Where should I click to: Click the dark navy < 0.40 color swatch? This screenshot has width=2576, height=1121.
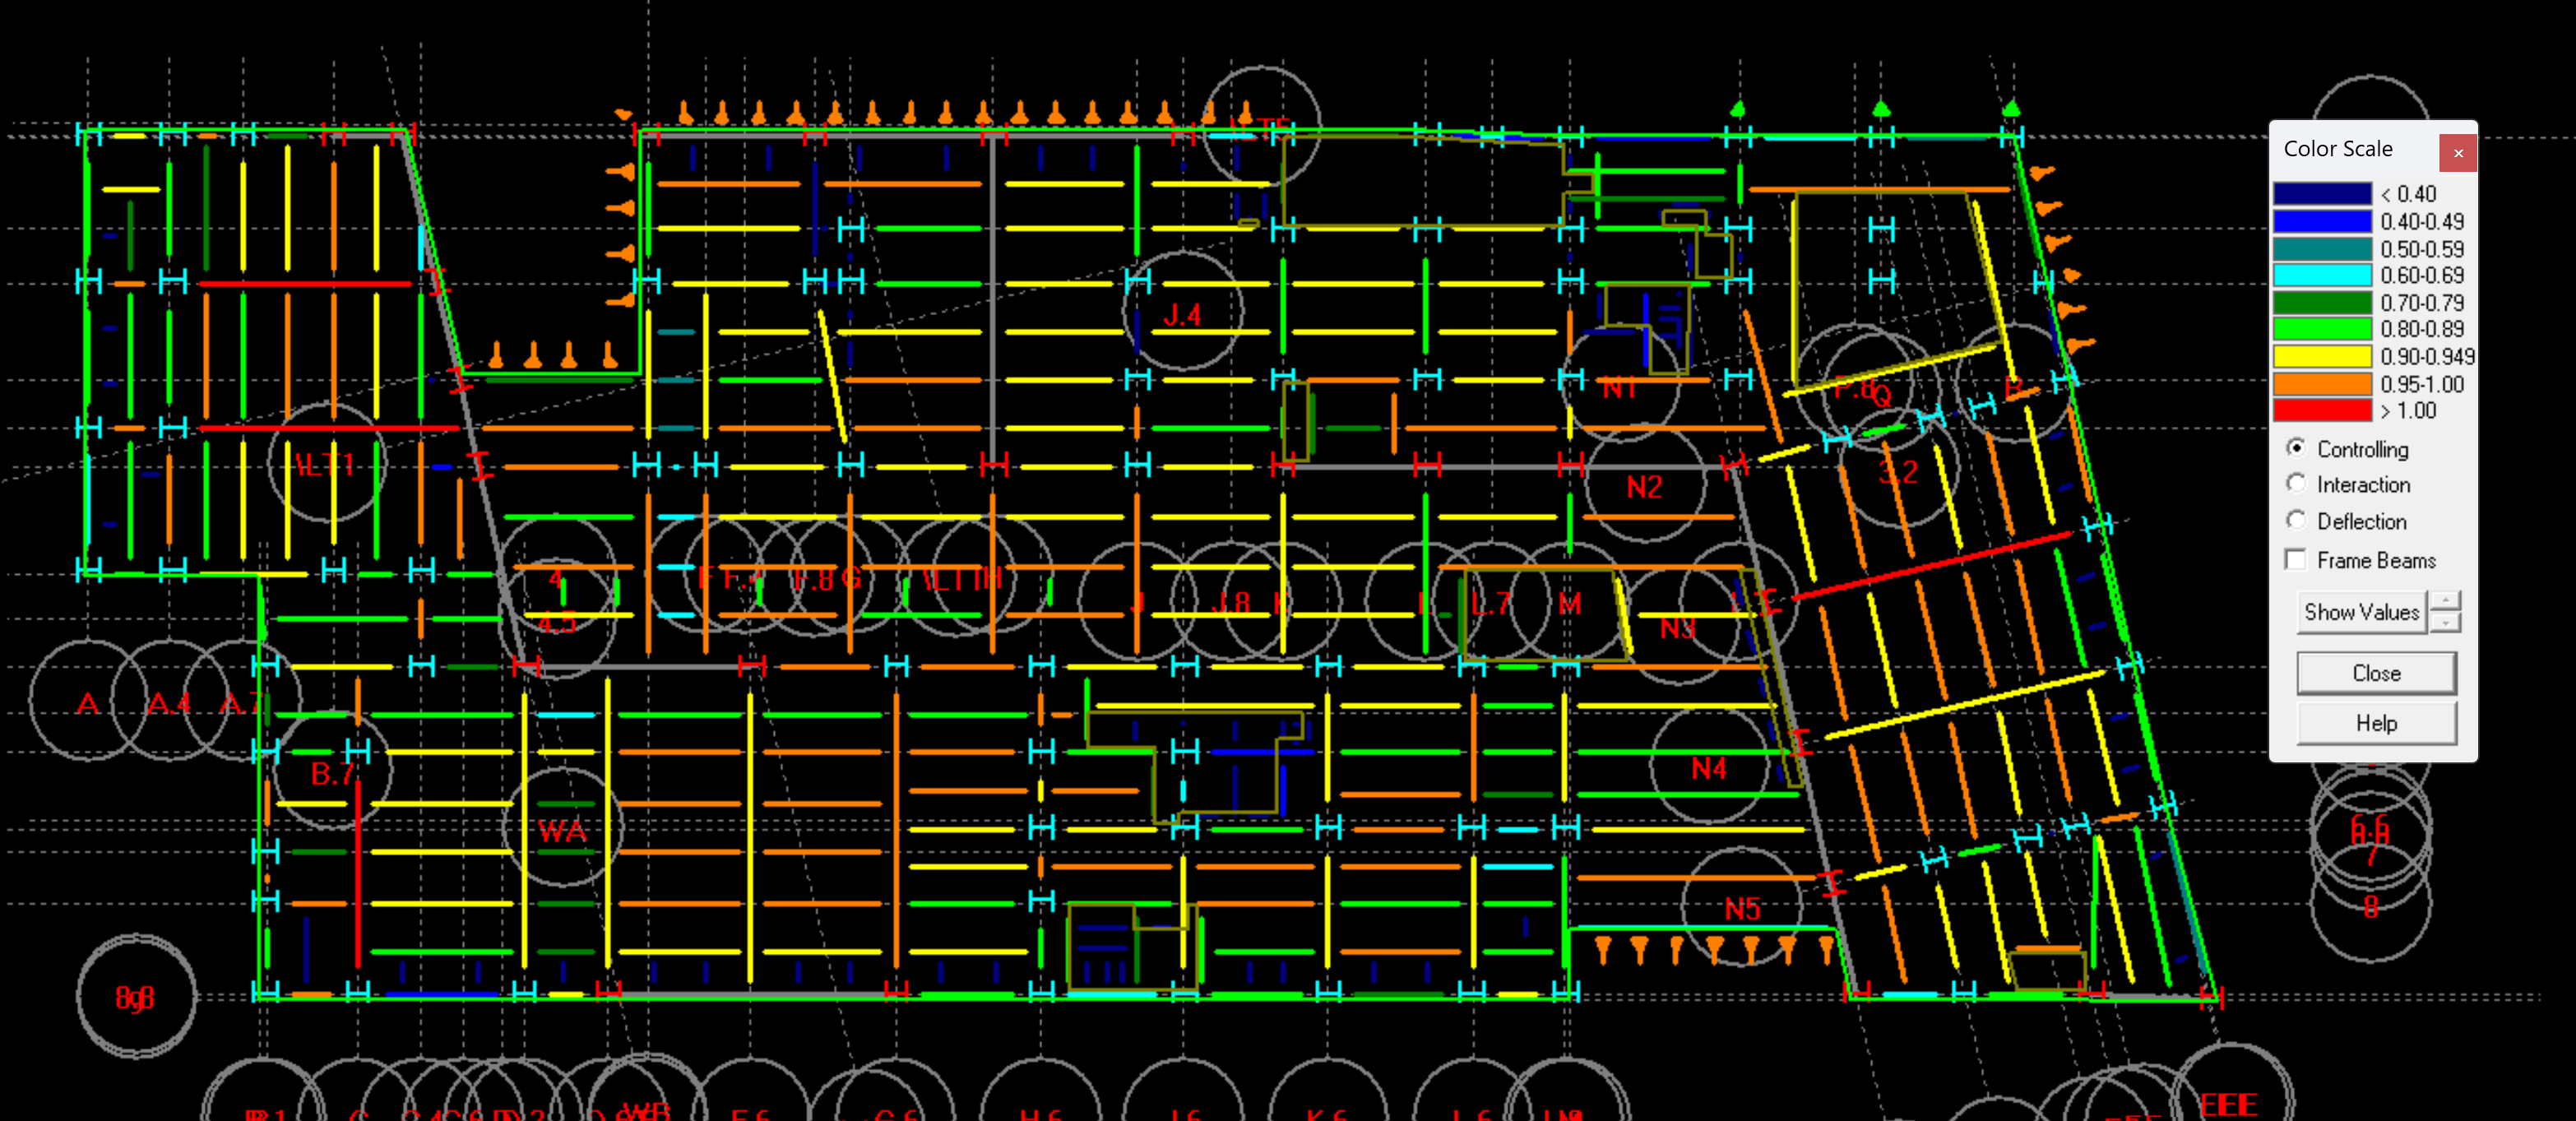coord(2322,194)
